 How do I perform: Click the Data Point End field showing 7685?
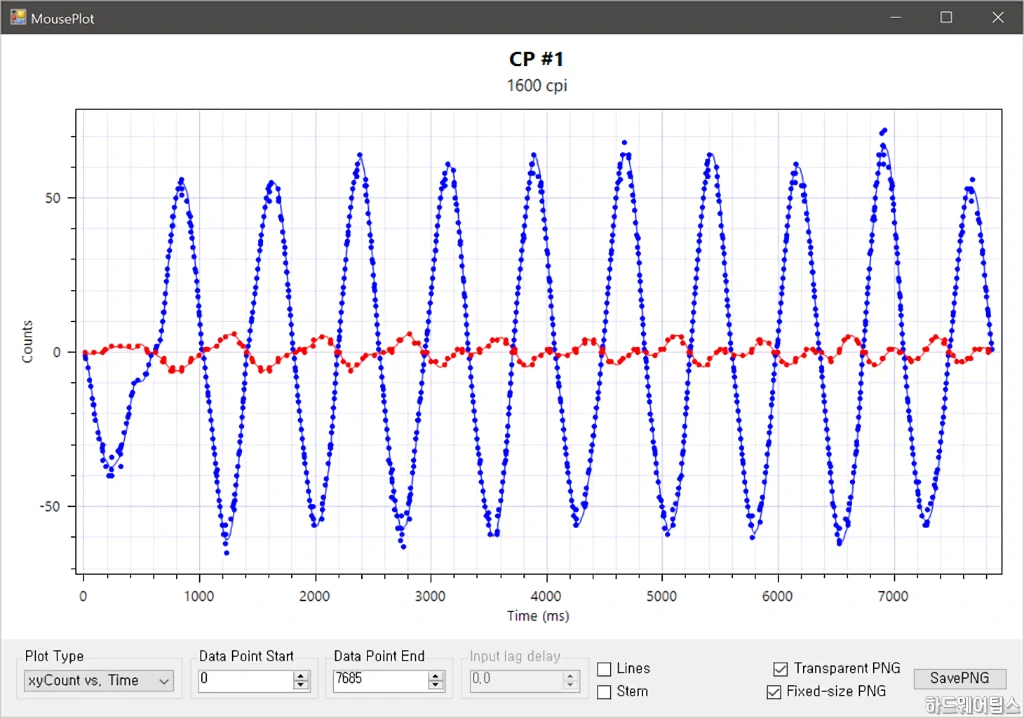tap(381, 680)
